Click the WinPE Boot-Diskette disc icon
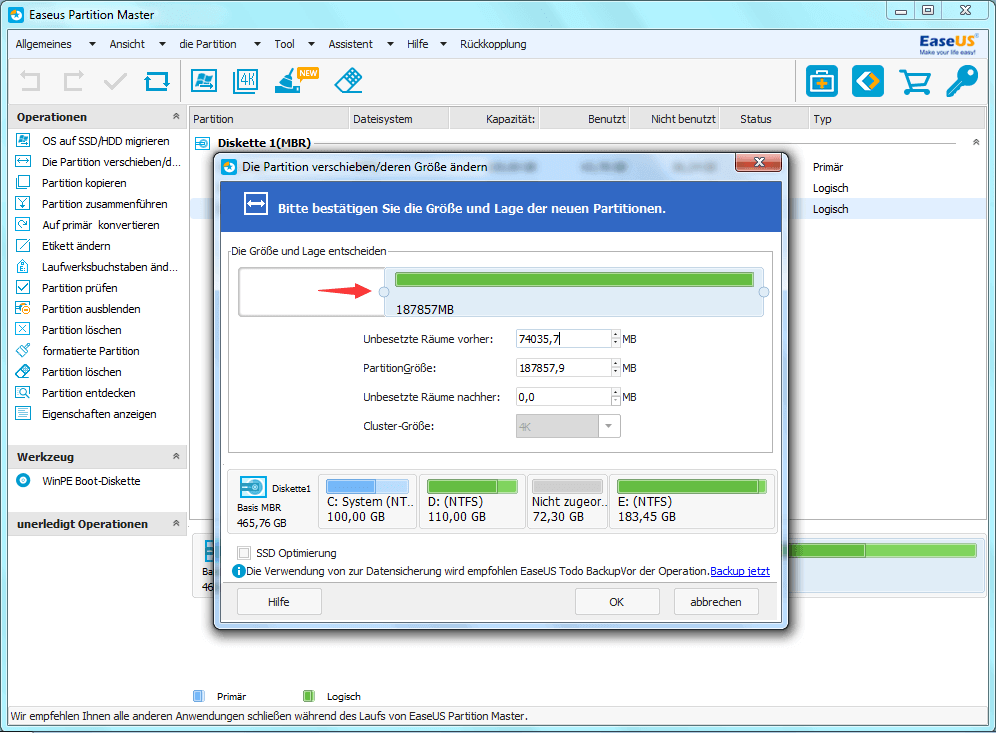 coord(23,480)
